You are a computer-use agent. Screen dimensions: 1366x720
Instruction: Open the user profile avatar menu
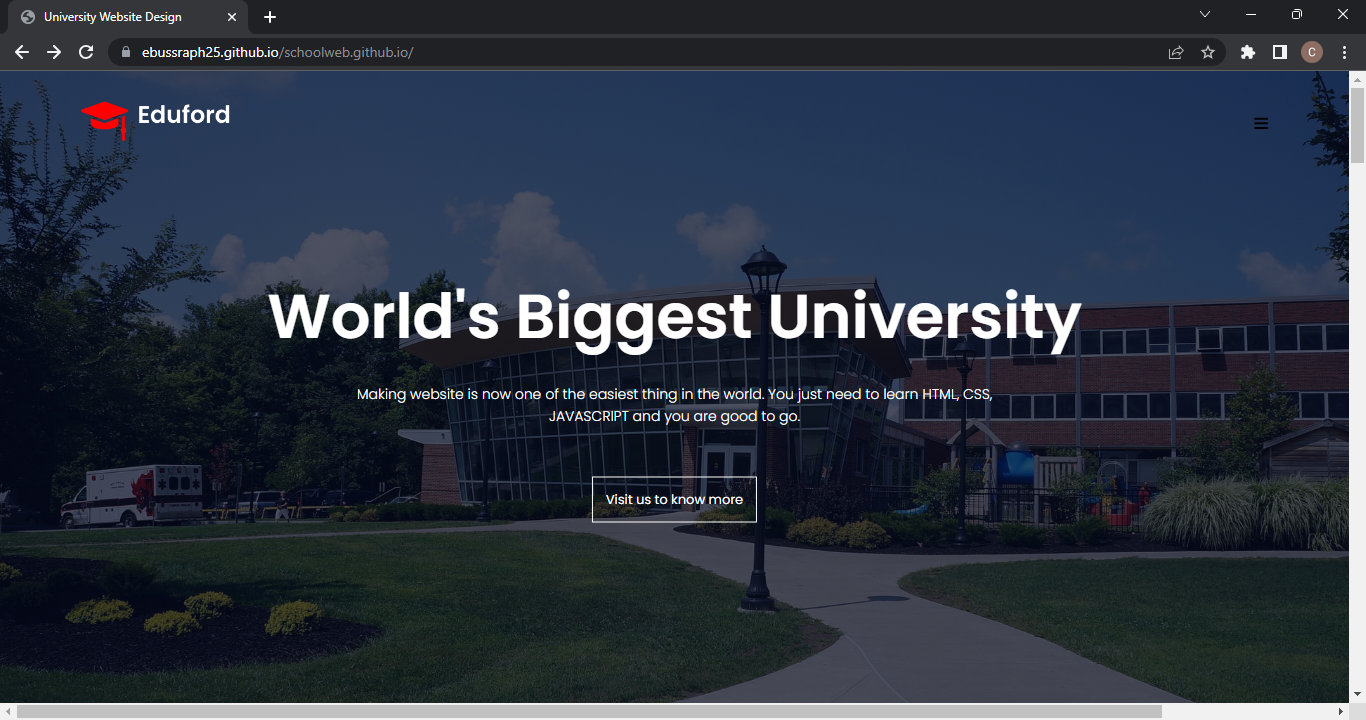(1312, 52)
